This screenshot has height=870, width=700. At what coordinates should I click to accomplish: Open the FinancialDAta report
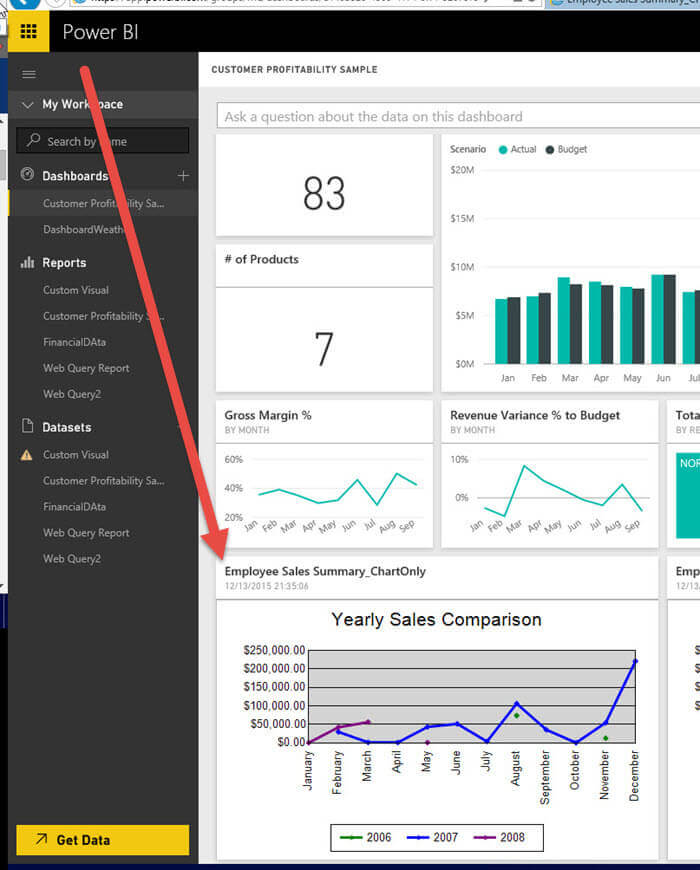[x=74, y=342]
